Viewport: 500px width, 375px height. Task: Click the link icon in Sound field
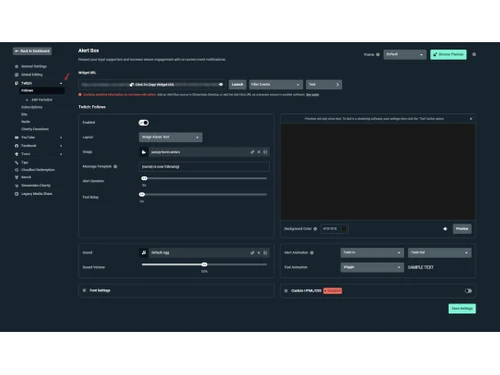pos(252,253)
